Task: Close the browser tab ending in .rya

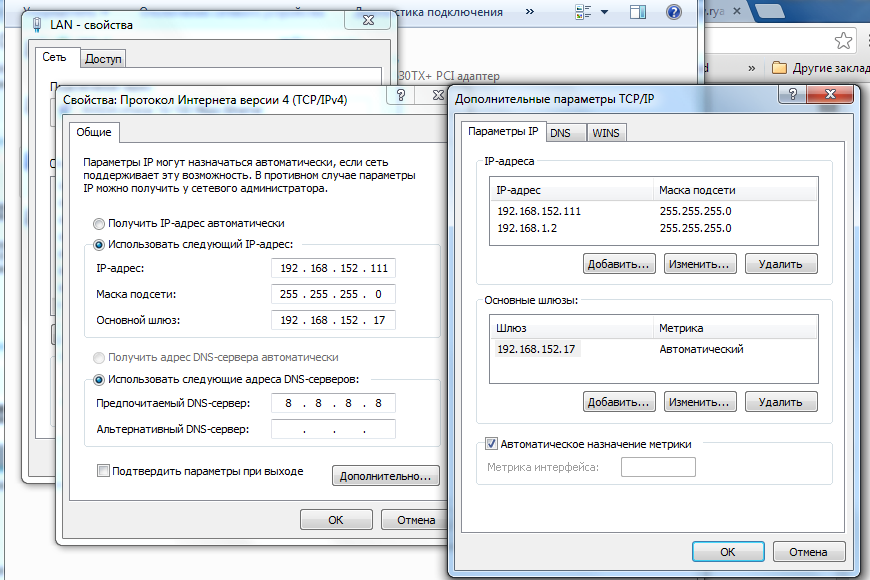Action: 737,11
